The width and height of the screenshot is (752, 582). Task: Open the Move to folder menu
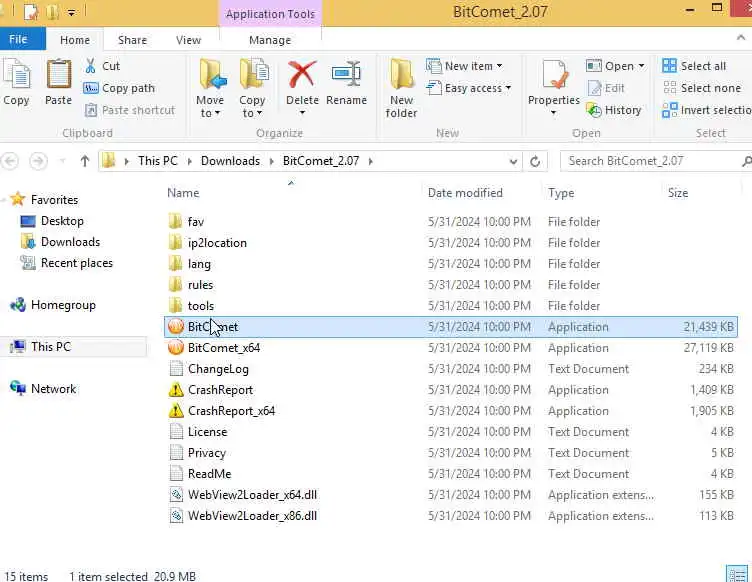tap(210, 88)
